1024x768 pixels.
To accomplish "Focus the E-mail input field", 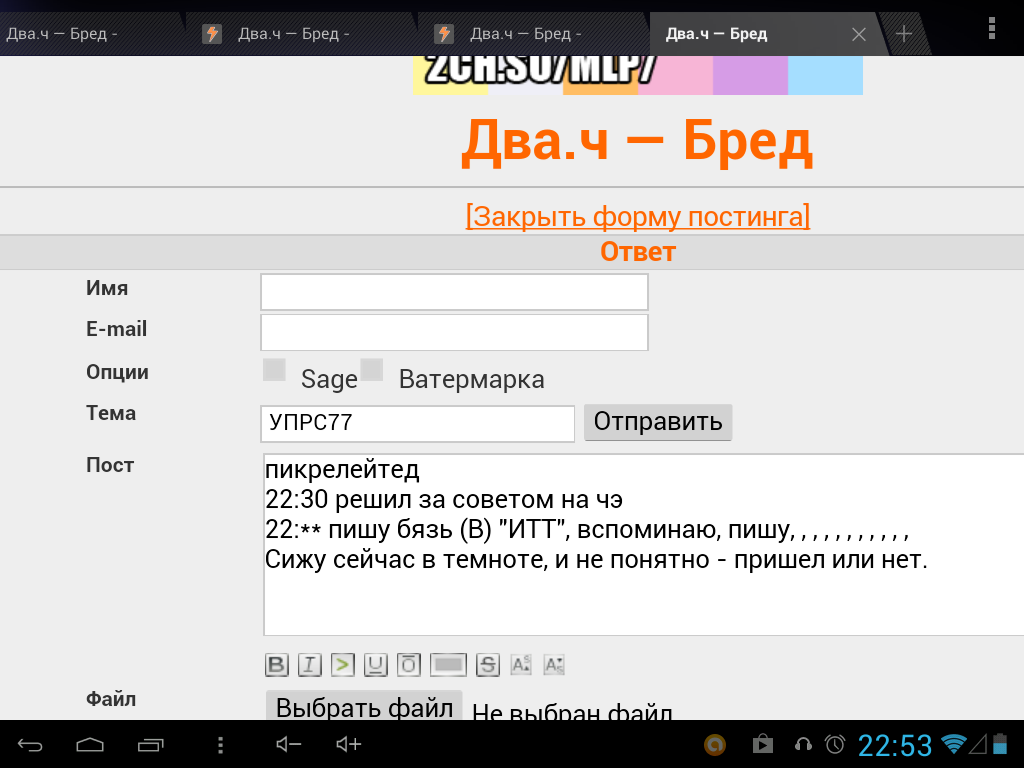I will (x=455, y=332).
